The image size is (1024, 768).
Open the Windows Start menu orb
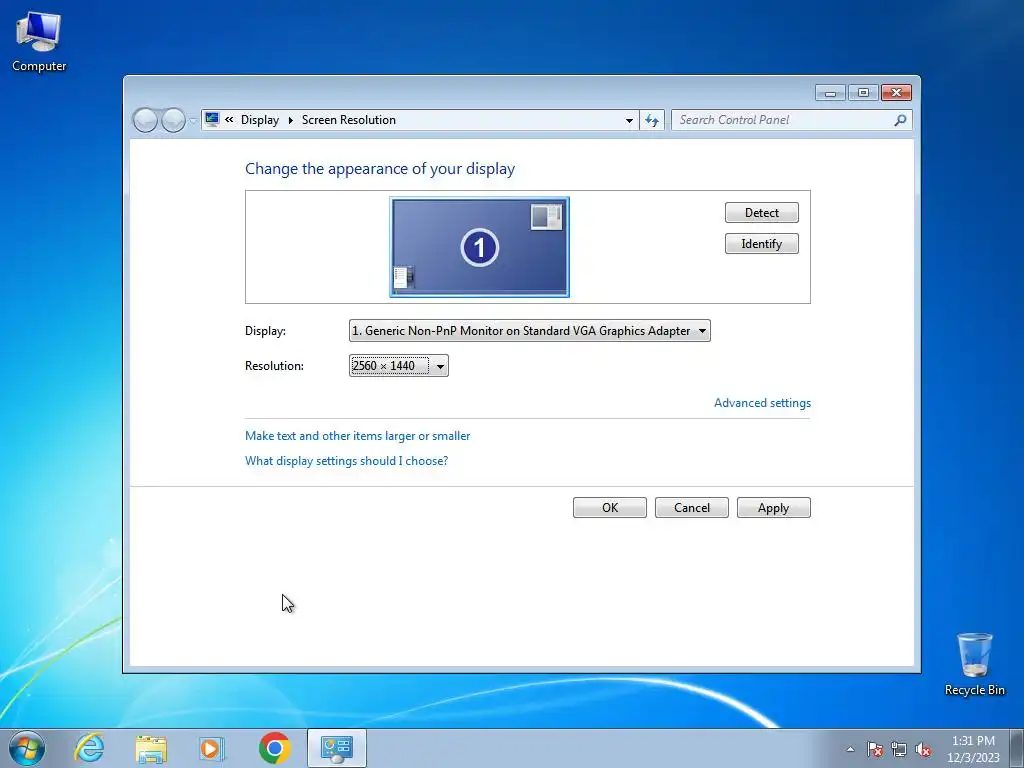(27, 748)
